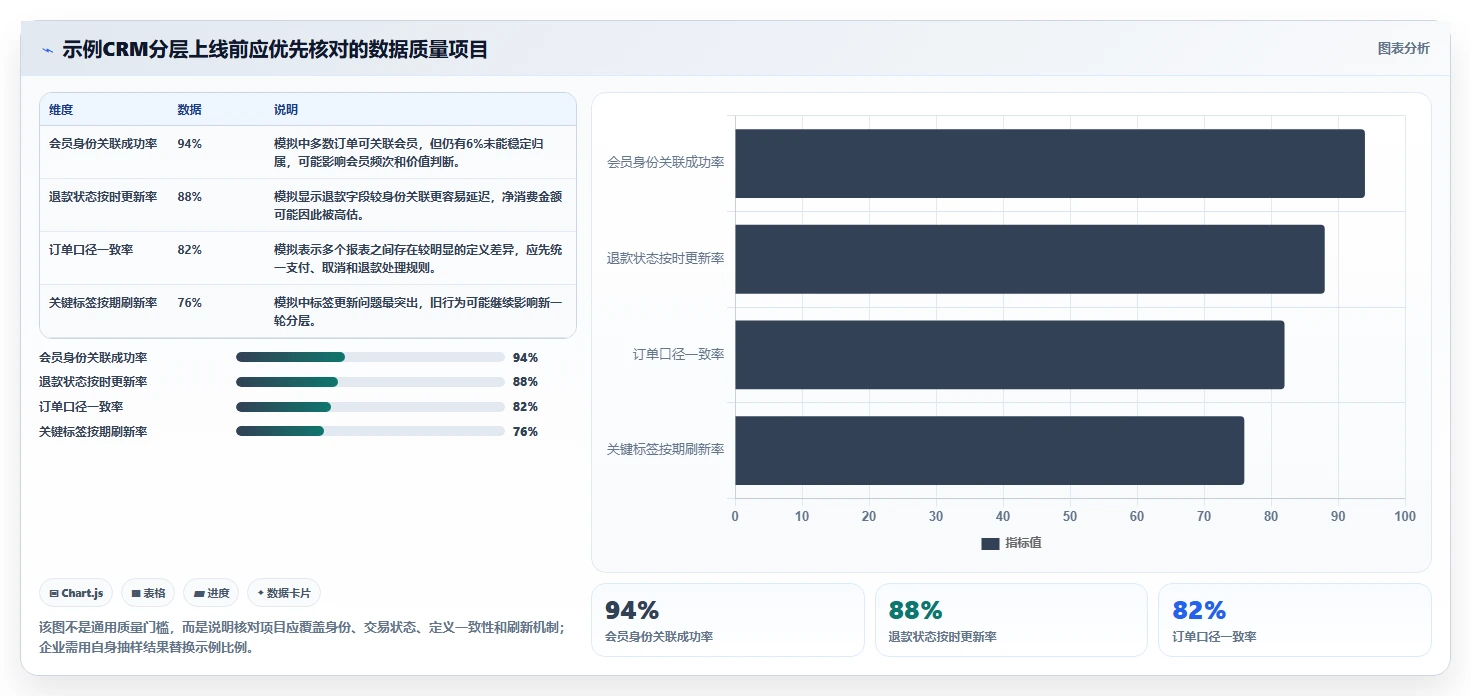Click the chart y-axis label 关键标签按期刷新率
Screen dimensions: 1471x696
click(666, 450)
